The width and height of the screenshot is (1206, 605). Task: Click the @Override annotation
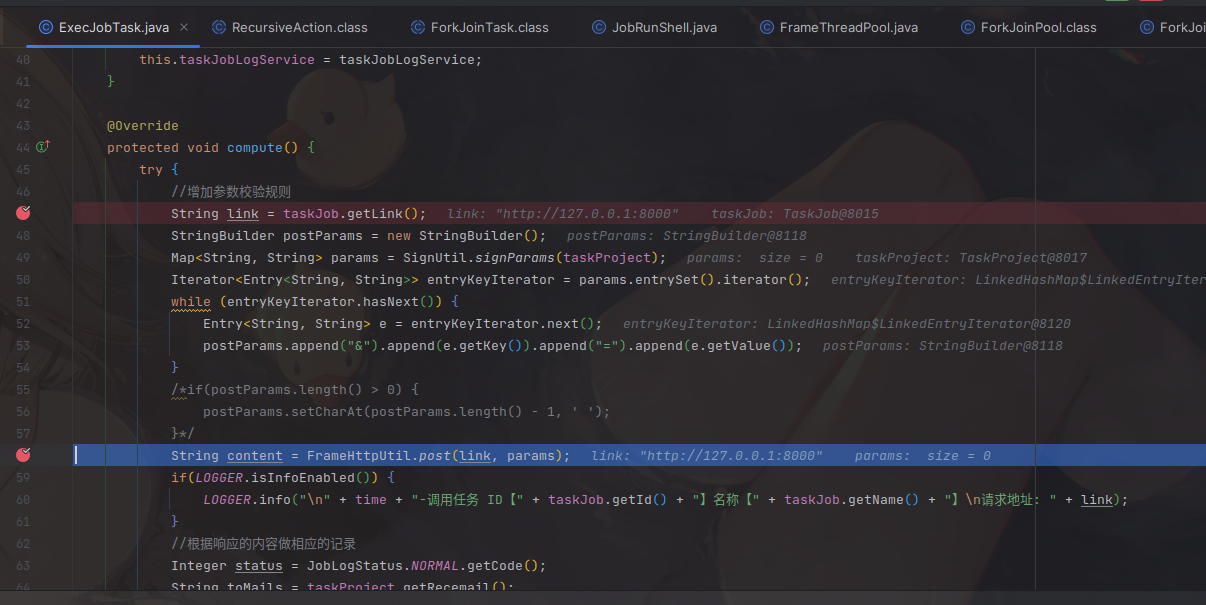point(143,125)
